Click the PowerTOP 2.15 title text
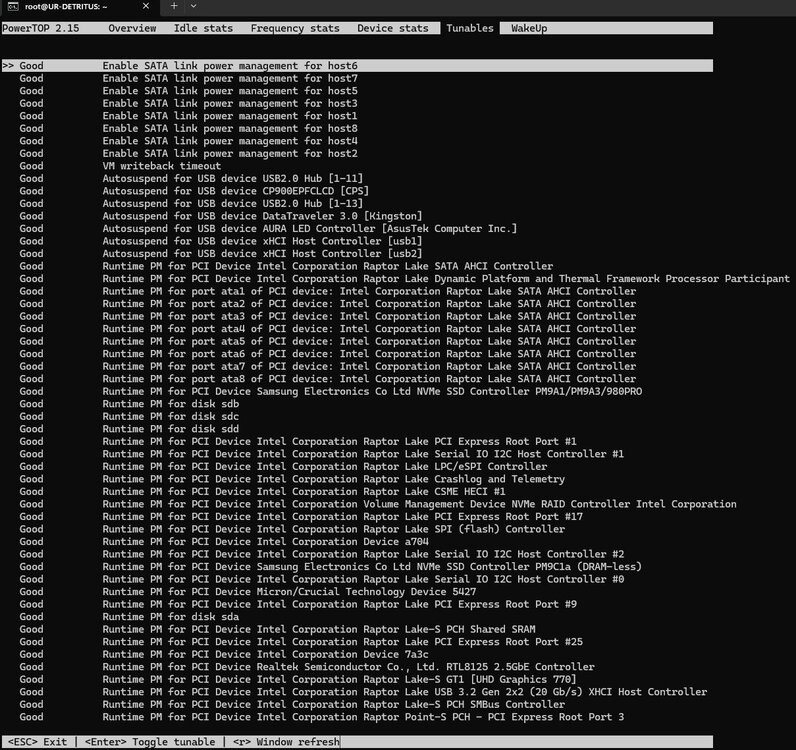Viewport: 796px width, 750px height. [41, 28]
